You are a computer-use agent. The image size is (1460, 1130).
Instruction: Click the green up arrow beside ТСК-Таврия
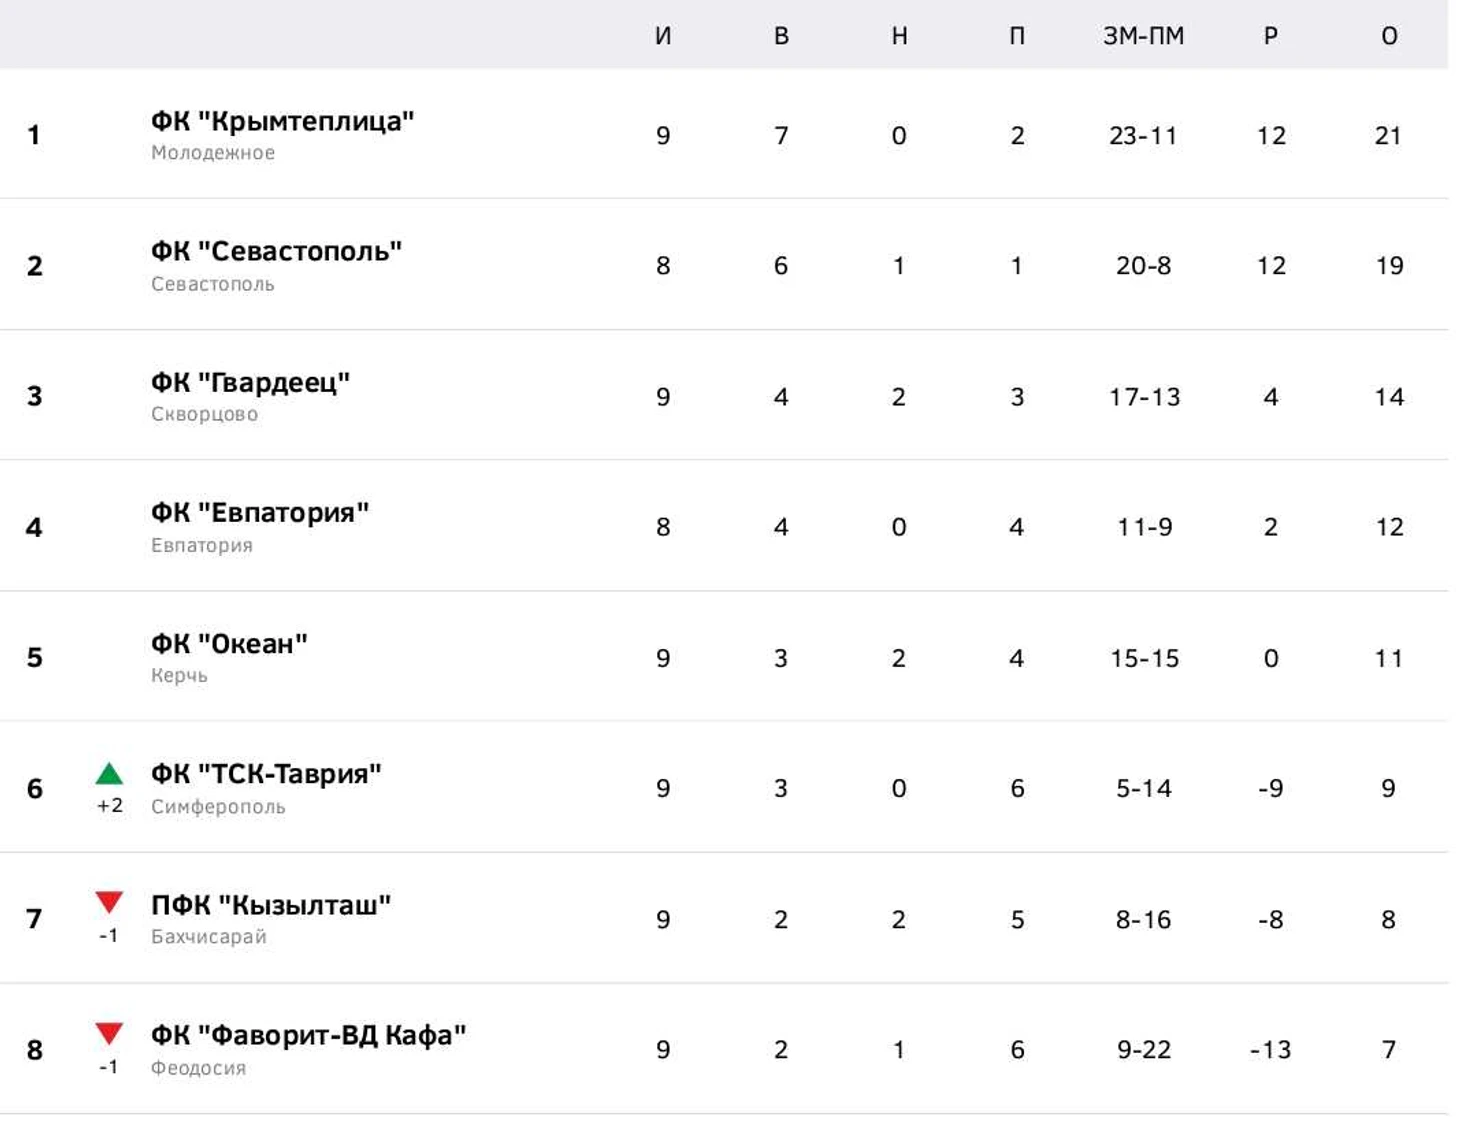109,773
